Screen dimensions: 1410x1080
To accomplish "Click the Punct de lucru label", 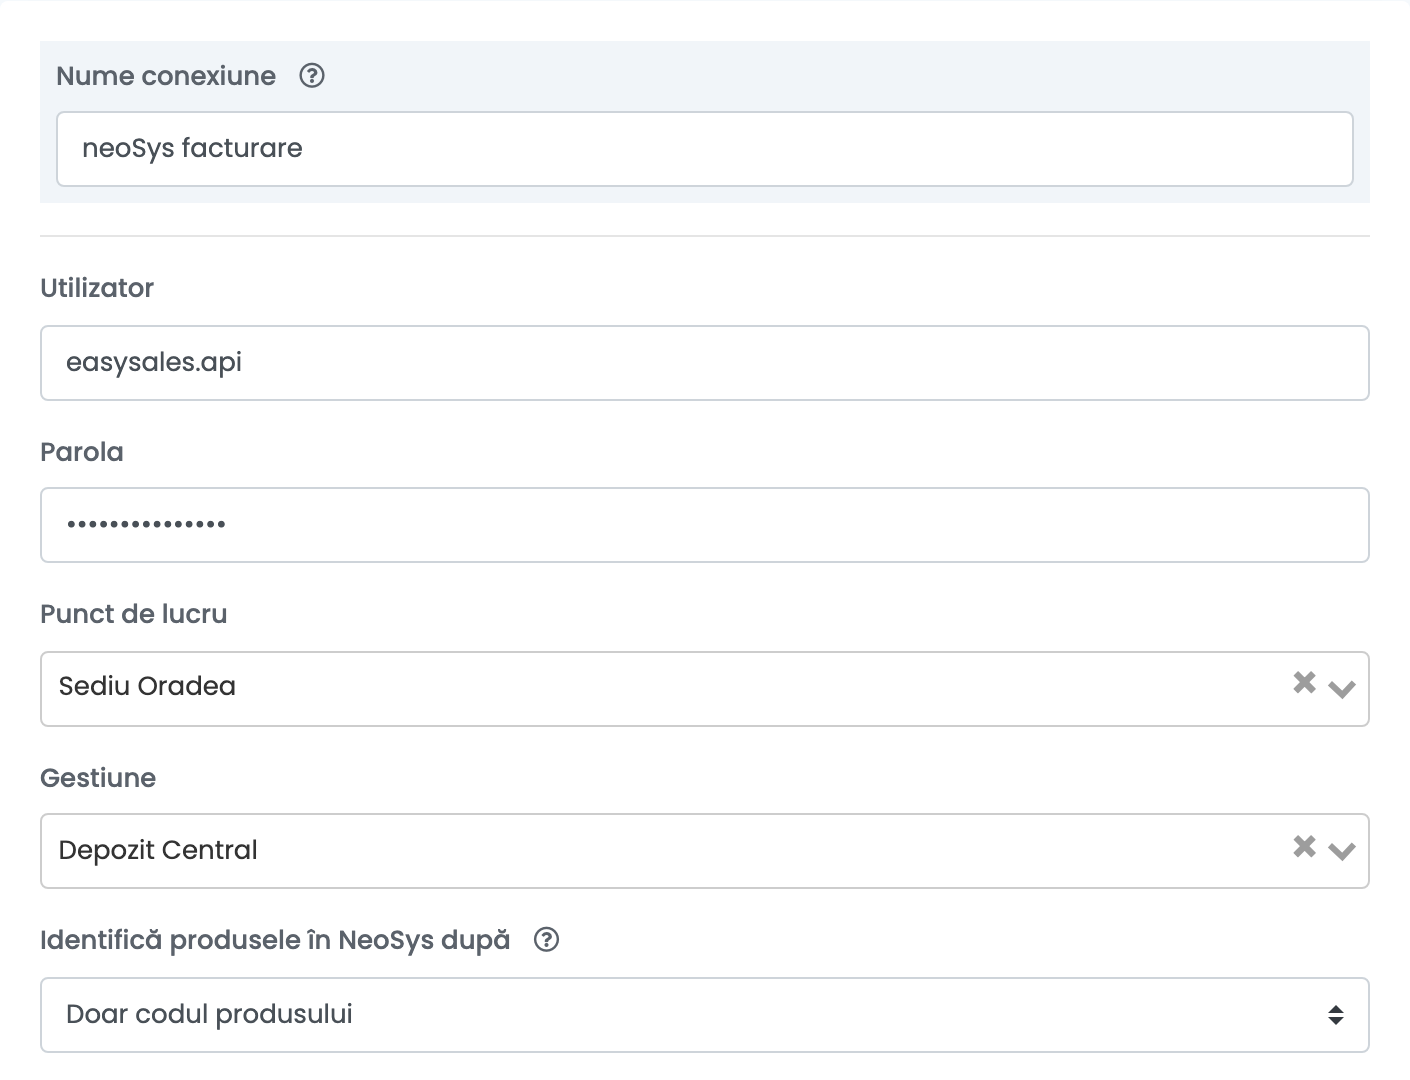I will click(134, 614).
